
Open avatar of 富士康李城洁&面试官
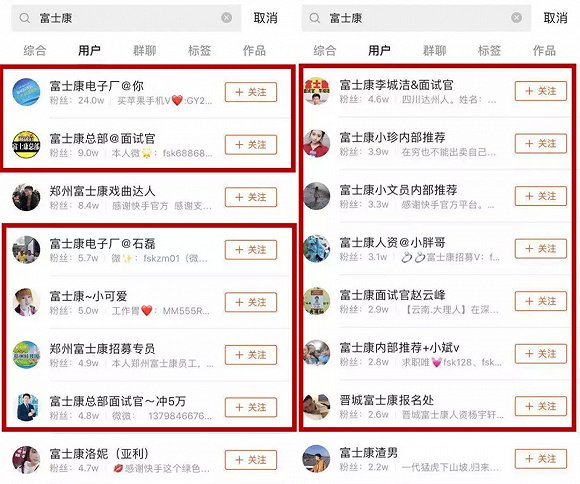tap(316, 91)
